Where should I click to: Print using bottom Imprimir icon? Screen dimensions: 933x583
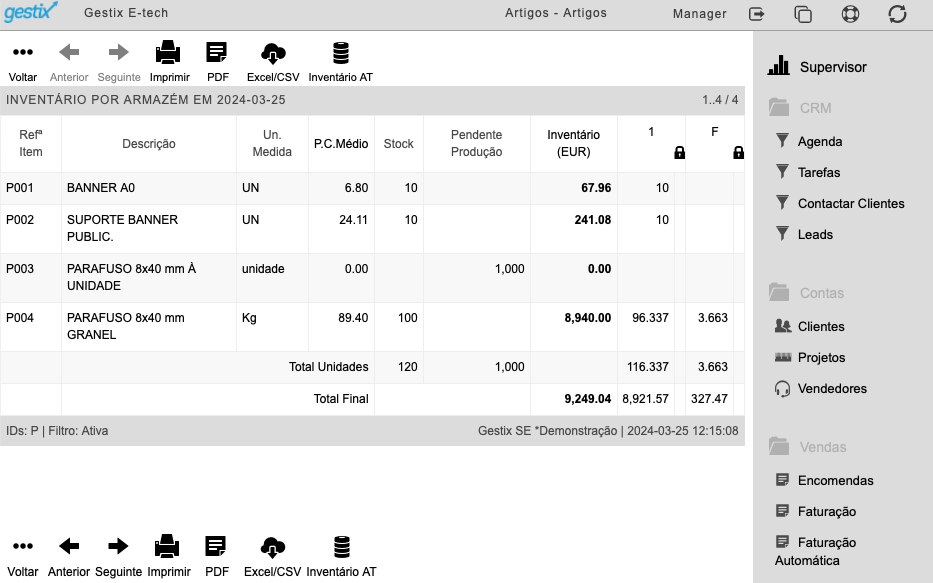click(x=167, y=546)
